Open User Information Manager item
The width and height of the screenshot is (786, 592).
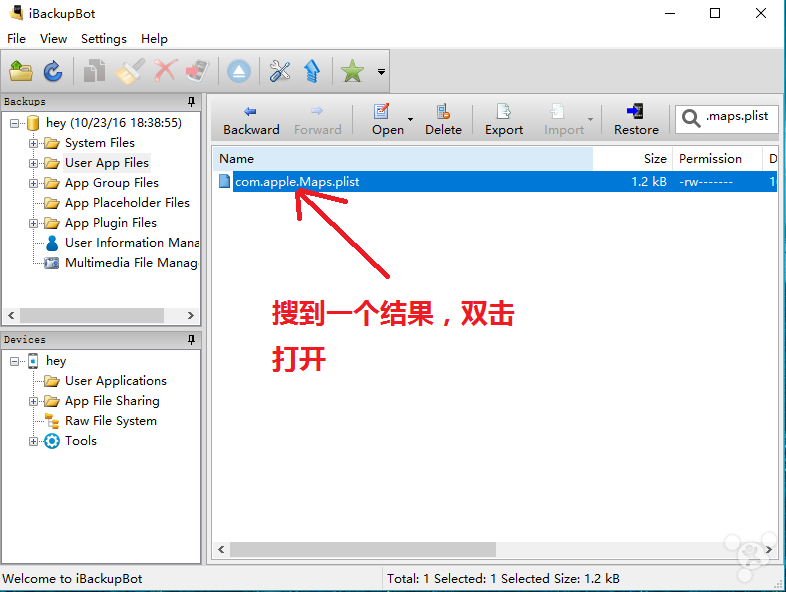click(x=132, y=243)
